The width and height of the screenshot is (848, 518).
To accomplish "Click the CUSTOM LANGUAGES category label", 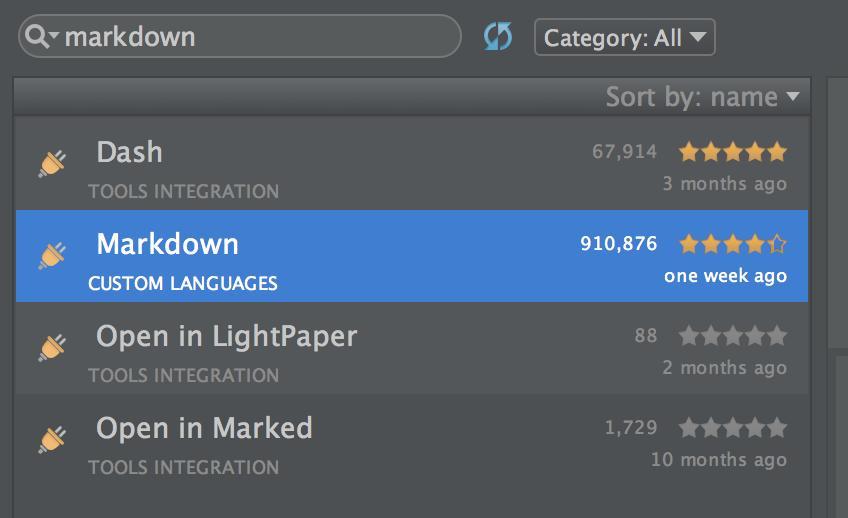I will (183, 283).
